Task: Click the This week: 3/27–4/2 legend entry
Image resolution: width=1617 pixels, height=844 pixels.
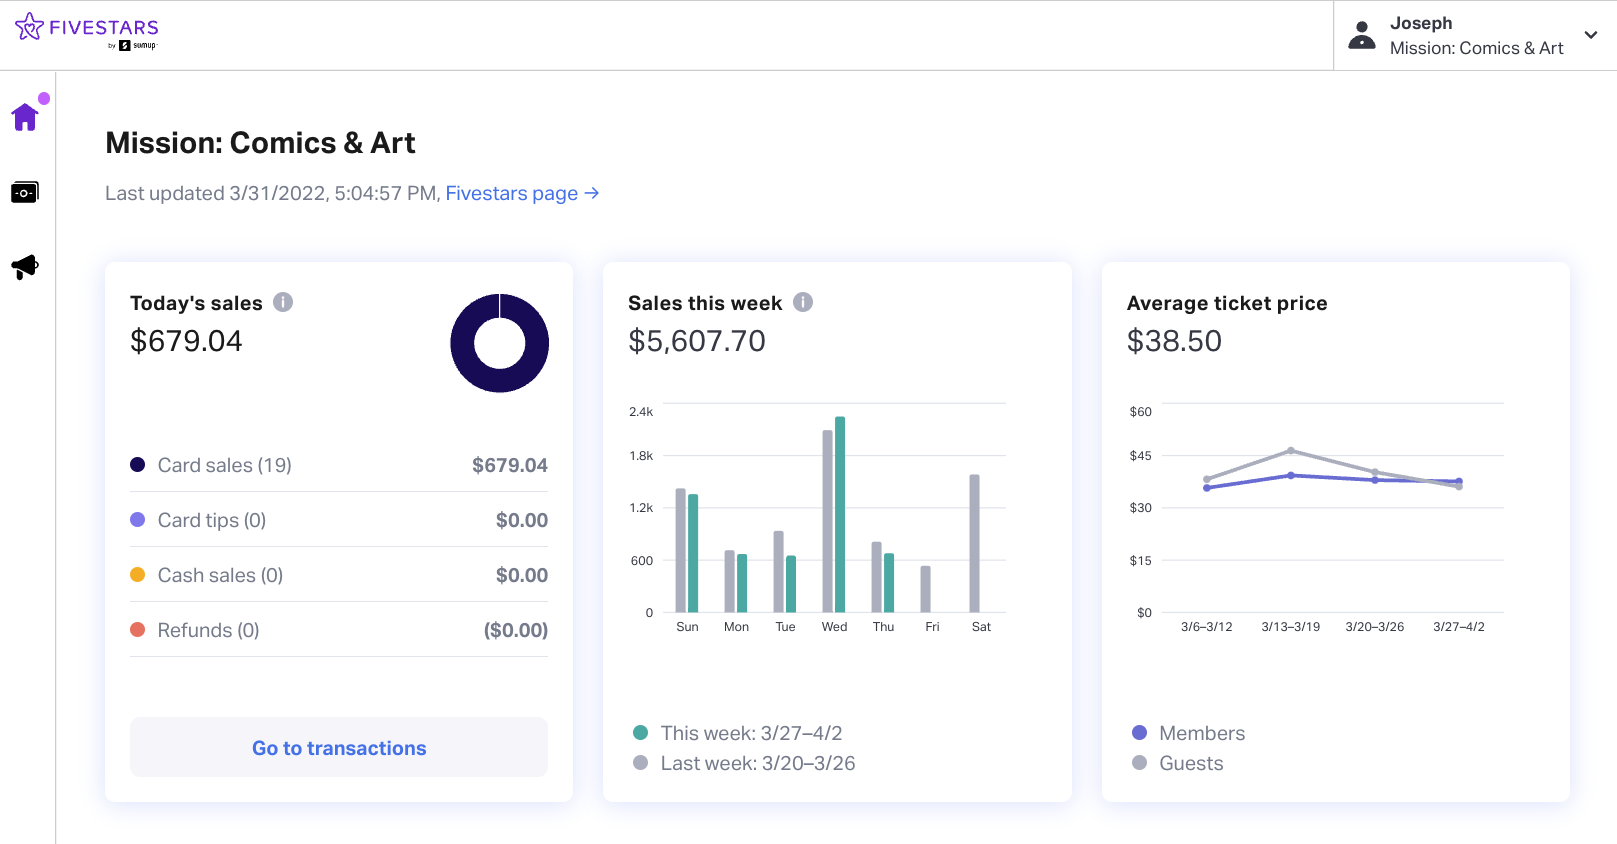Action: pos(738,733)
